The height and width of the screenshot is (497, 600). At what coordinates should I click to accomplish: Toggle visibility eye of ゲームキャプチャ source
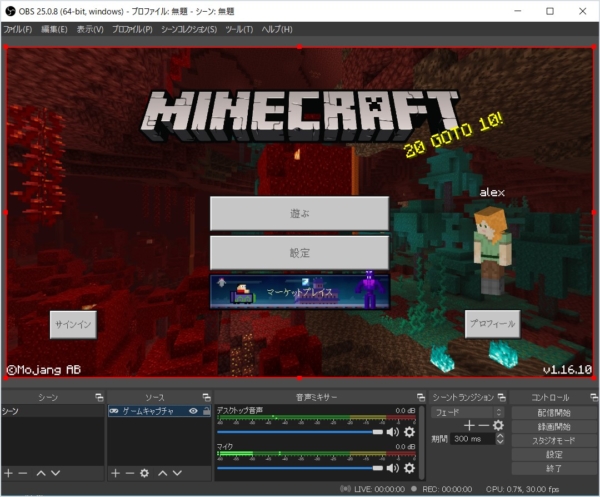[x=194, y=411]
